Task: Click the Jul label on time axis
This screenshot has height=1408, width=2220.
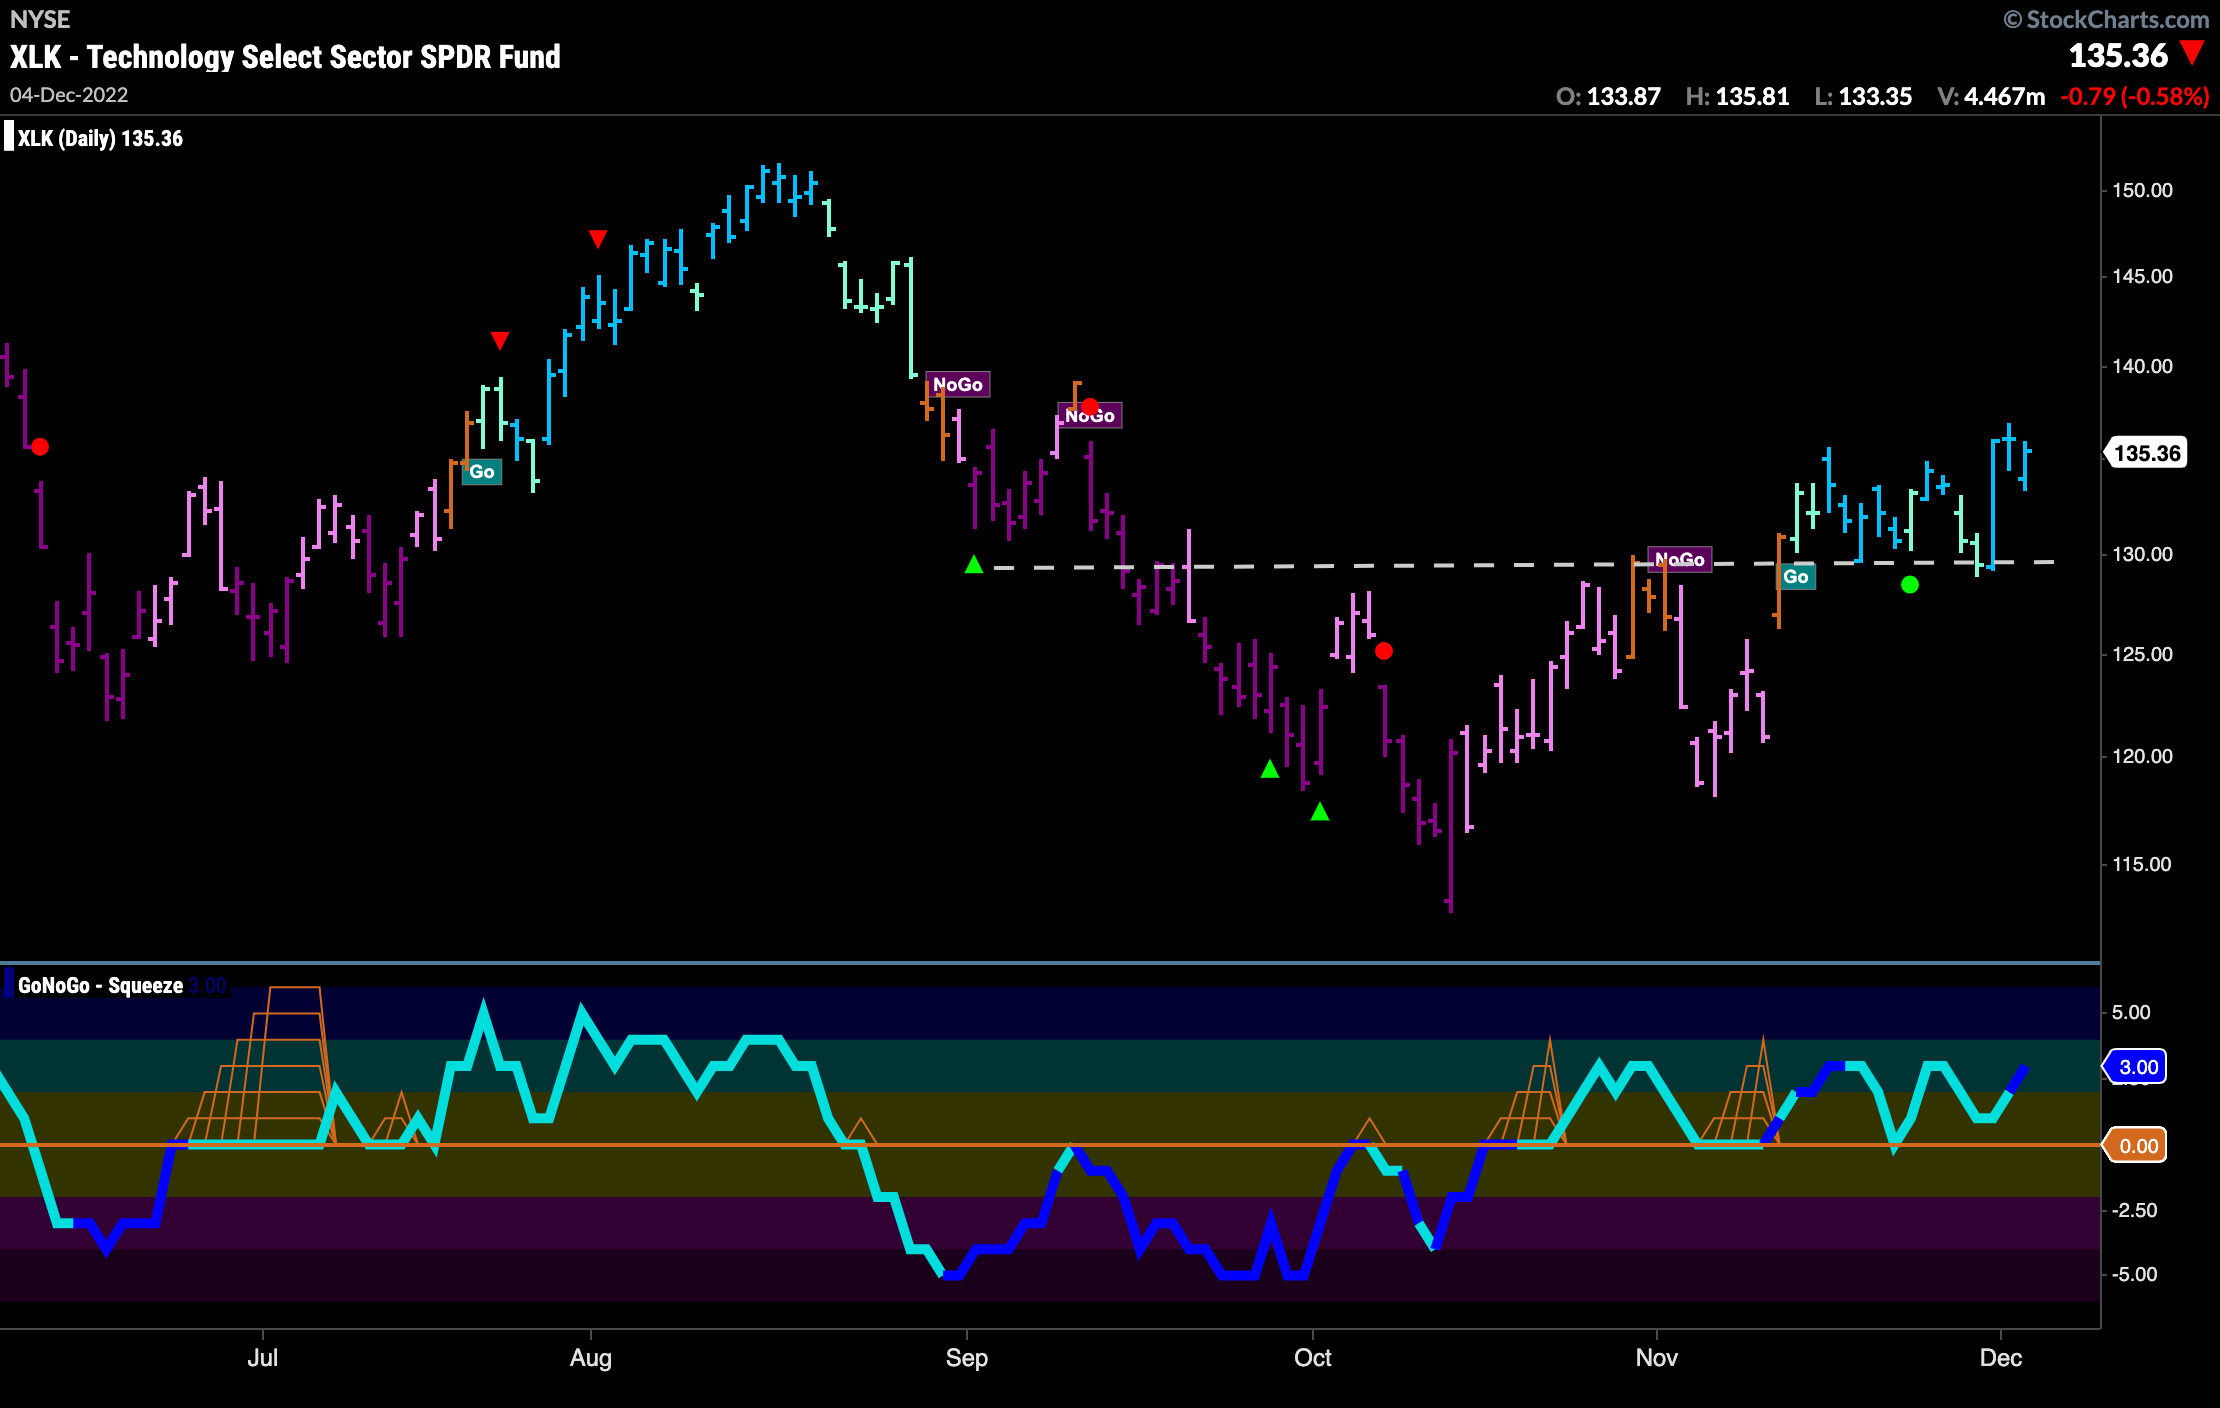Action: click(263, 1358)
